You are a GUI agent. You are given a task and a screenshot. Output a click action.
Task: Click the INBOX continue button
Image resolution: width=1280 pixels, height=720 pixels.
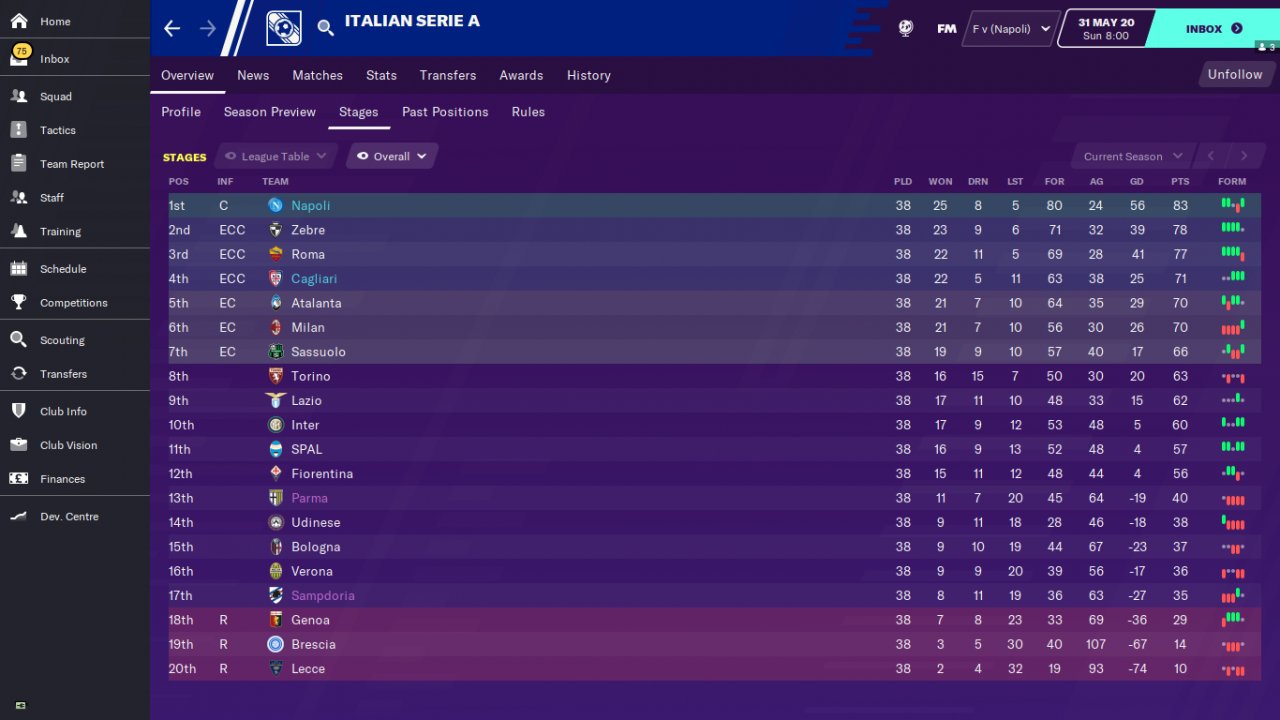pos(1211,29)
